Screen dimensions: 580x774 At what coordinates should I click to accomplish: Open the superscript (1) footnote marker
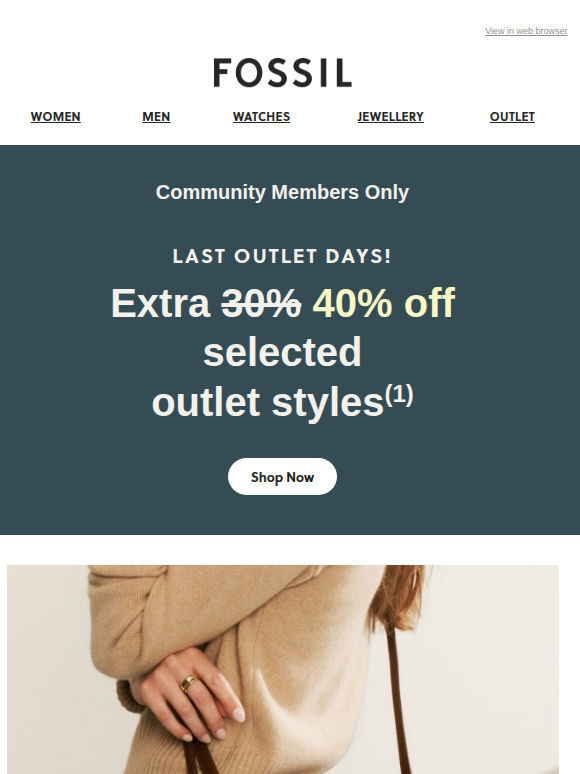point(399,395)
